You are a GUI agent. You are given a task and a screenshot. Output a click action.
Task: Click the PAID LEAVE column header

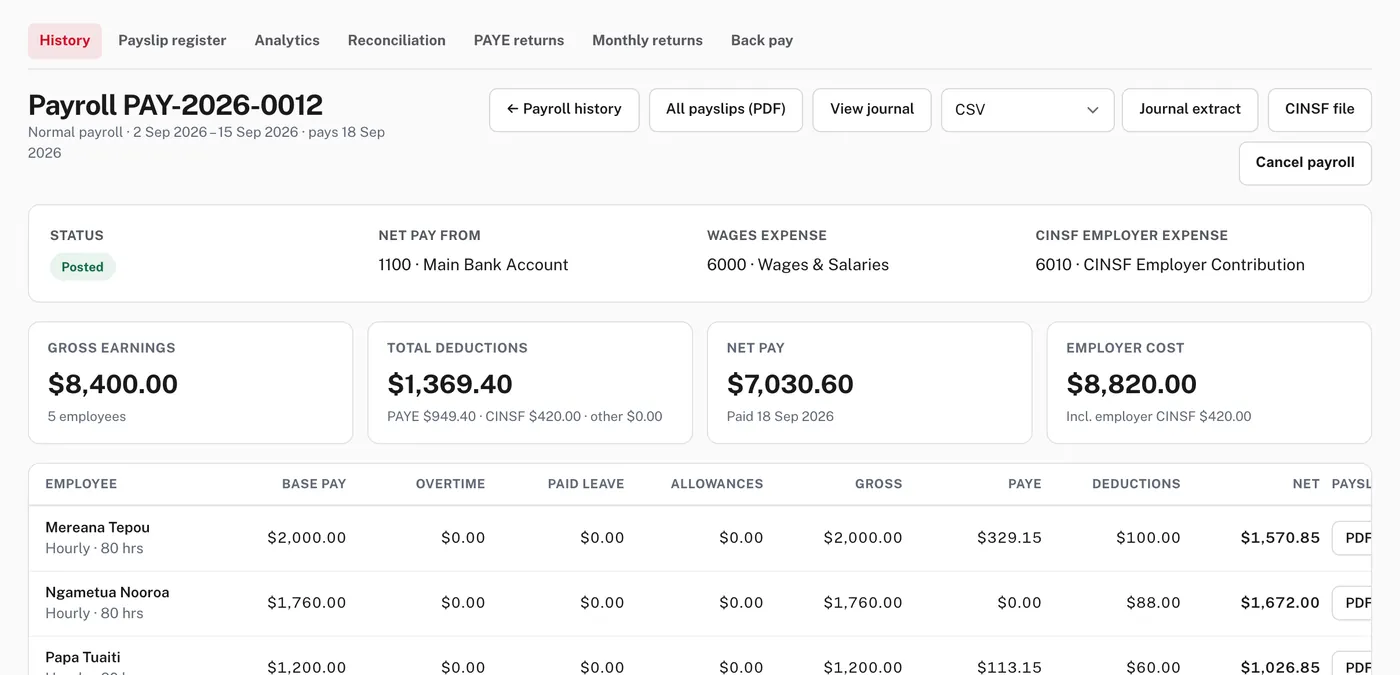pos(586,484)
